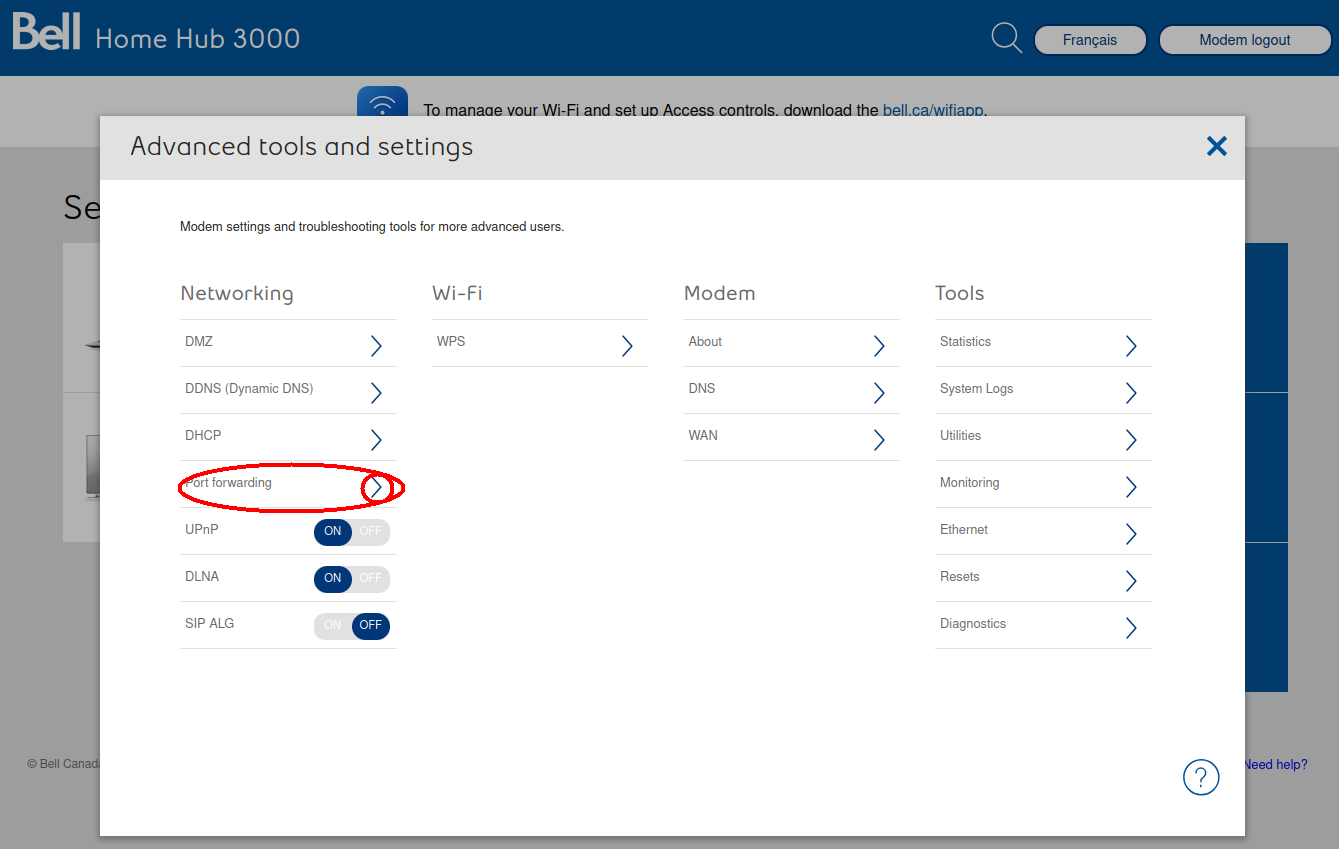Image resolution: width=1339 pixels, height=849 pixels.
Task: Select the About label
Action: pos(705,341)
